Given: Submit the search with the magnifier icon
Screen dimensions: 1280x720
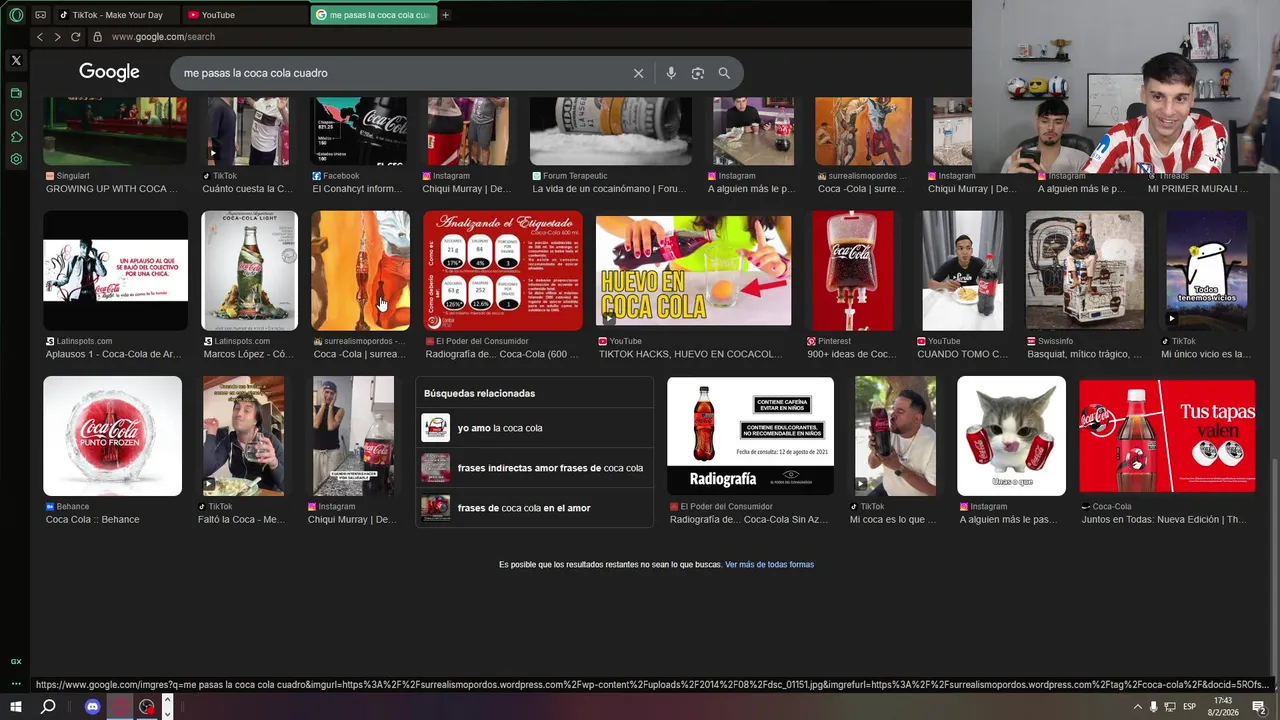Looking at the screenshot, I should click(x=724, y=73).
